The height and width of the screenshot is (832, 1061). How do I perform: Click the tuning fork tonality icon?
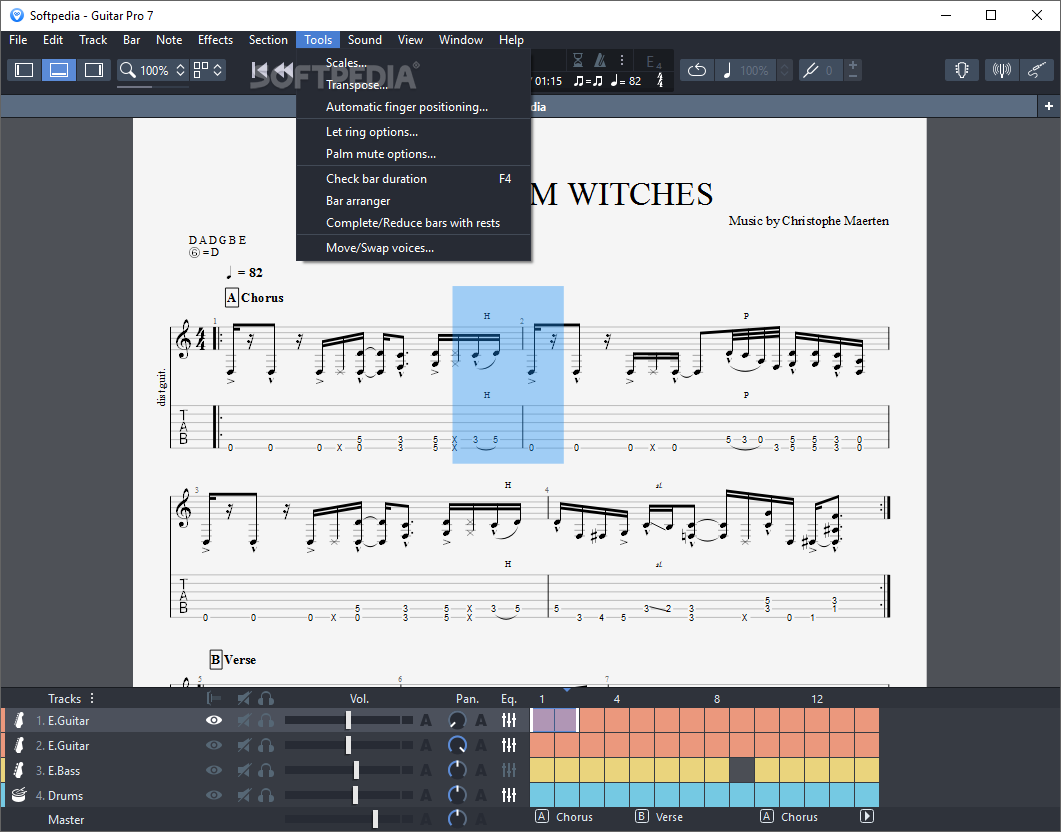(810, 70)
